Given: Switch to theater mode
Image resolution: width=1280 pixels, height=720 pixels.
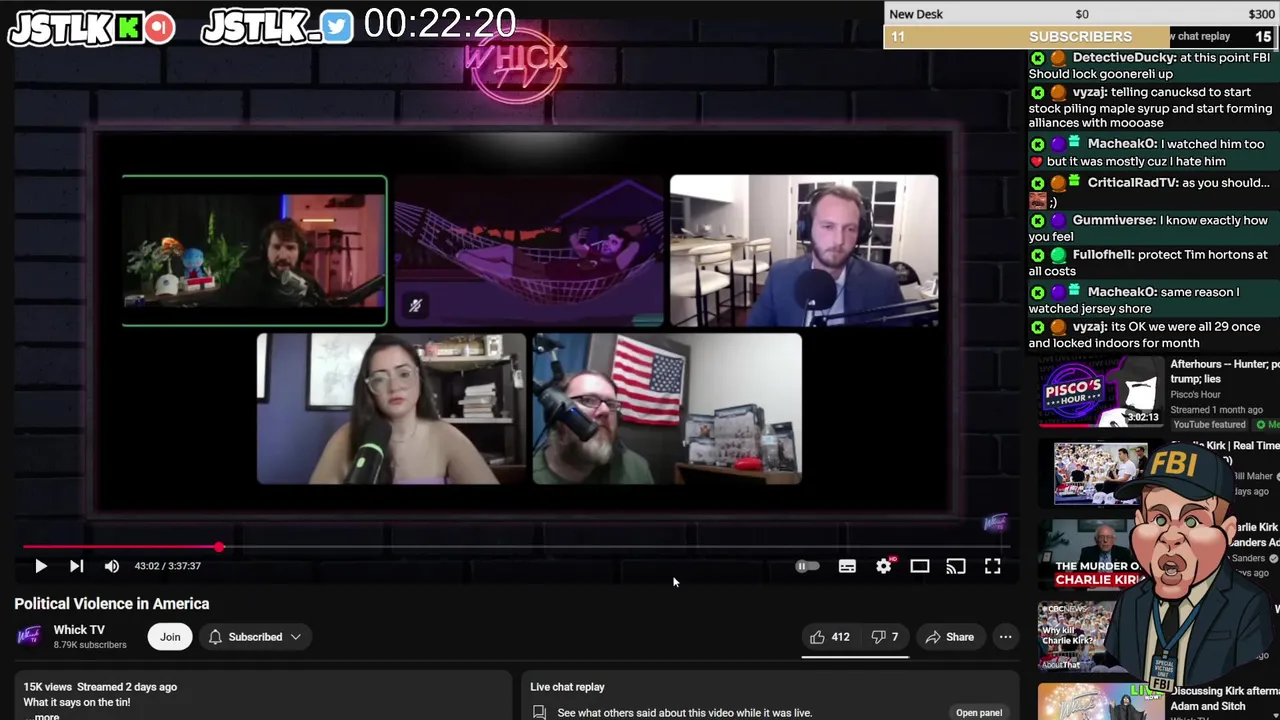Looking at the screenshot, I should point(920,566).
